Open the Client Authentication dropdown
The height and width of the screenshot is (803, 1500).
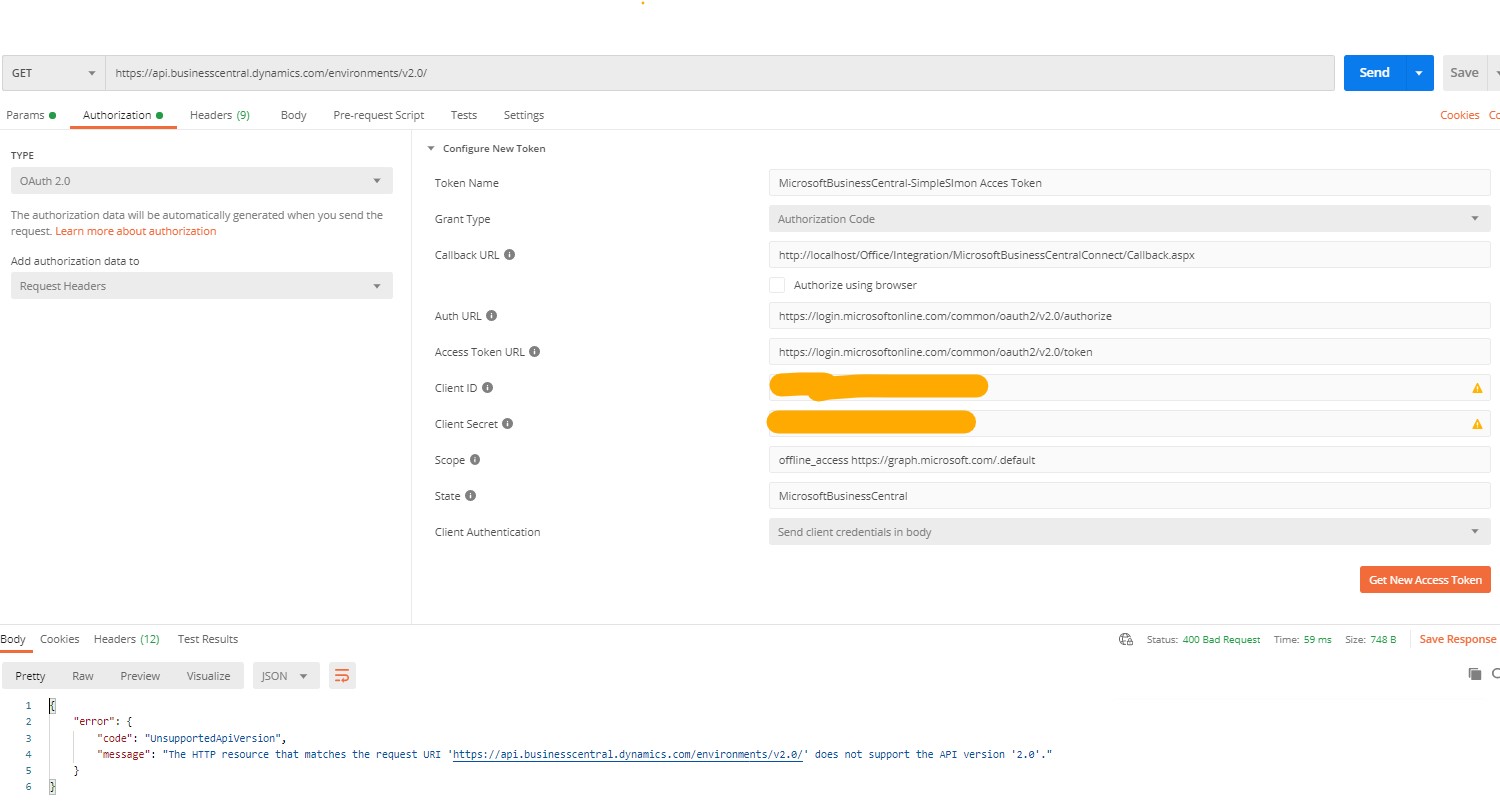1129,532
